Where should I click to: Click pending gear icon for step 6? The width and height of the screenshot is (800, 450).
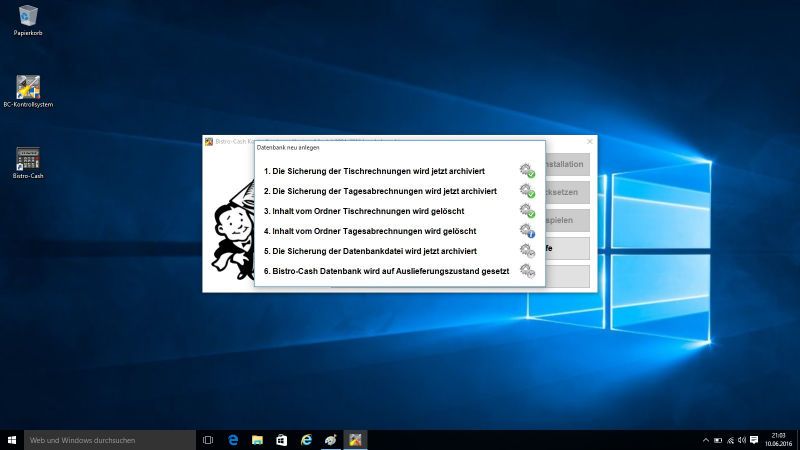click(x=527, y=270)
